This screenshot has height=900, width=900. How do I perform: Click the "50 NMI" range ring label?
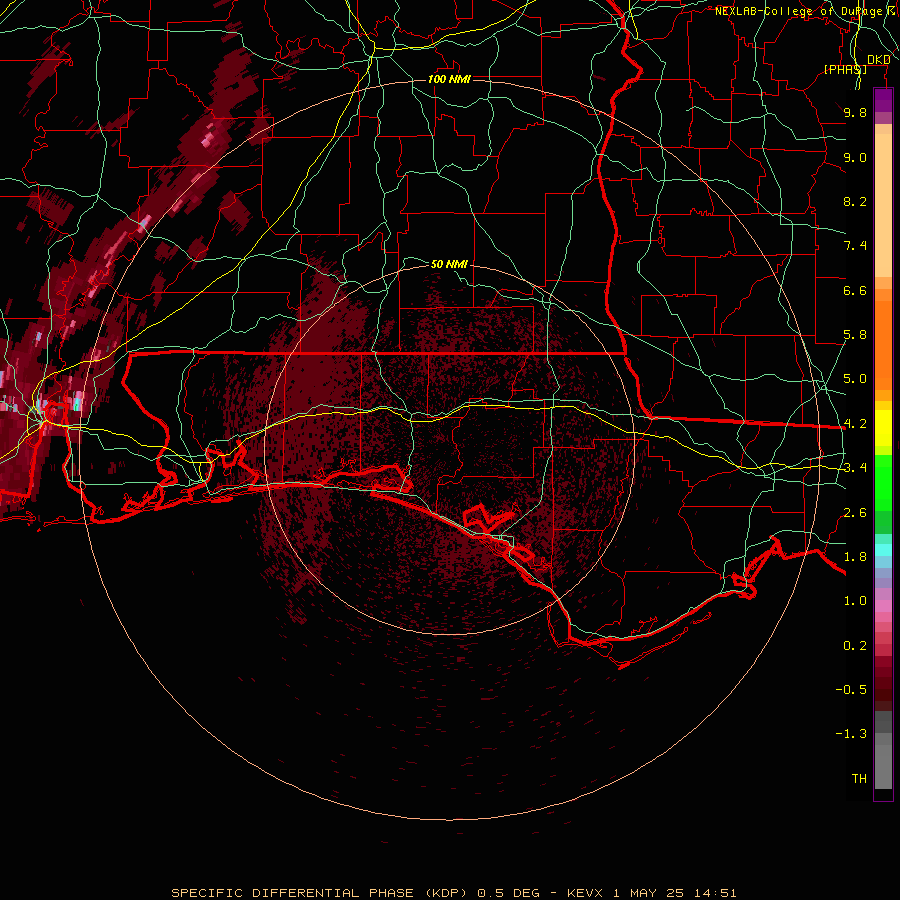coord(449,264)
